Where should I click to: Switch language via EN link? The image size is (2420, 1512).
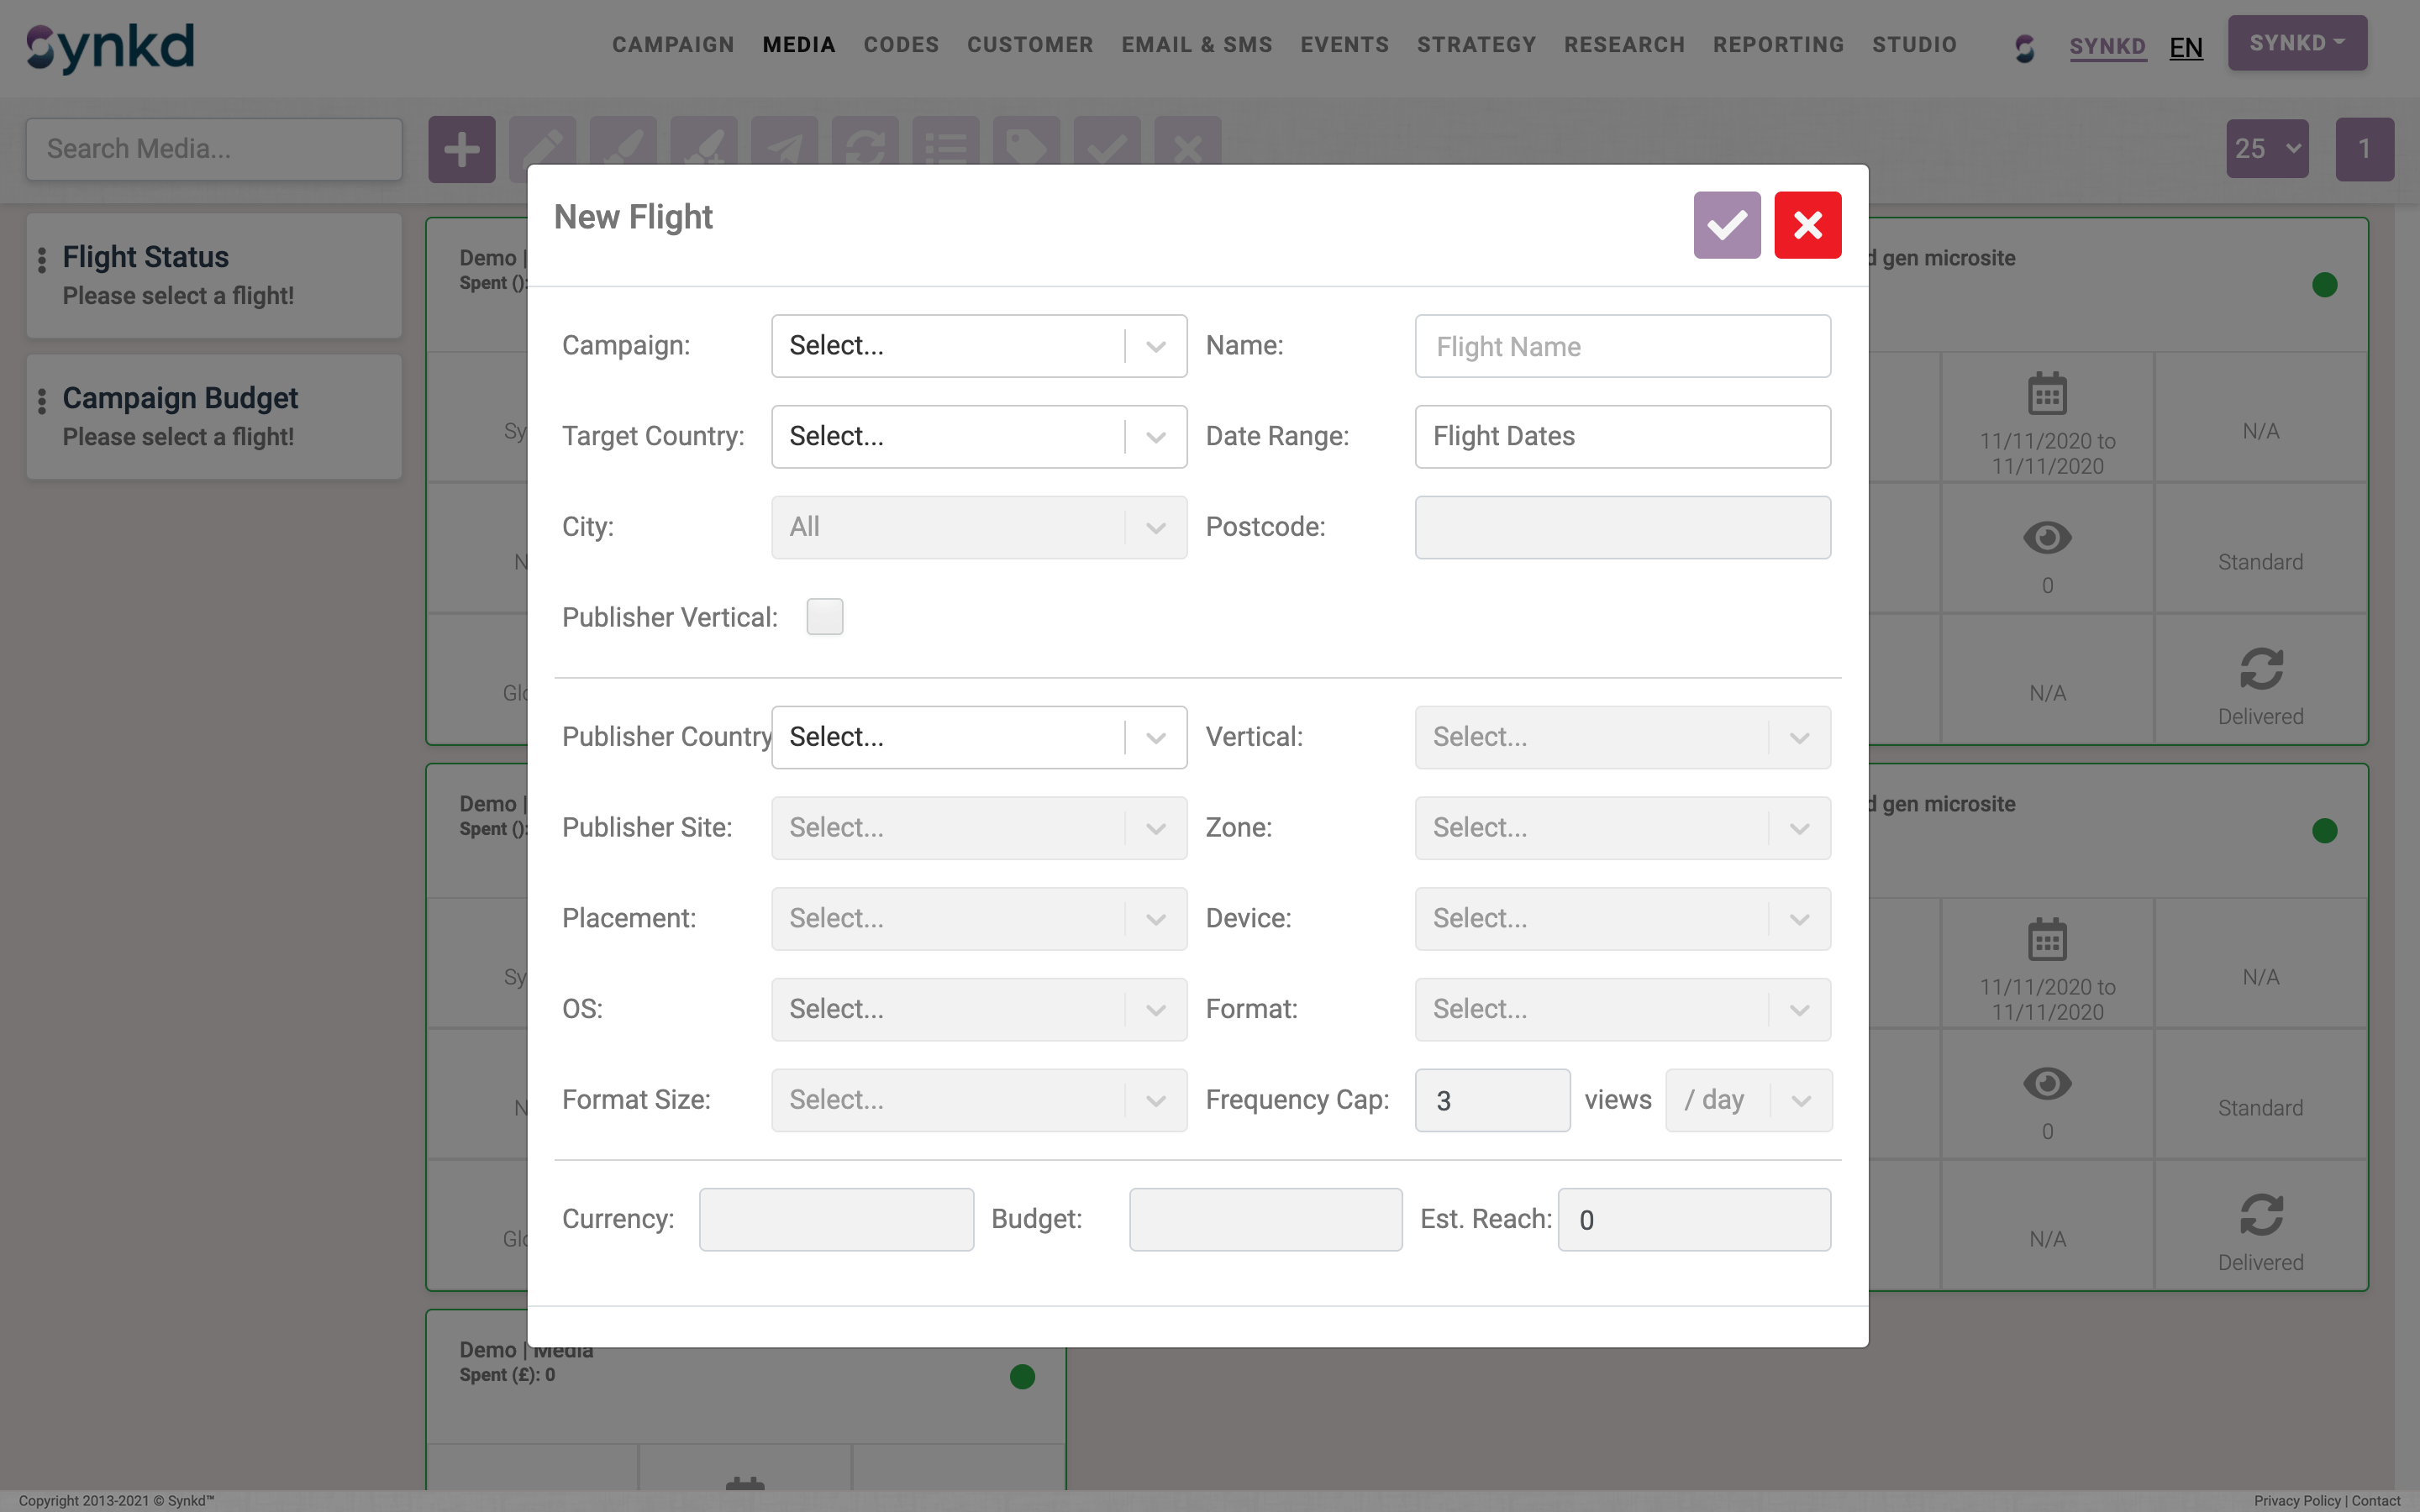click(2185, 47)
